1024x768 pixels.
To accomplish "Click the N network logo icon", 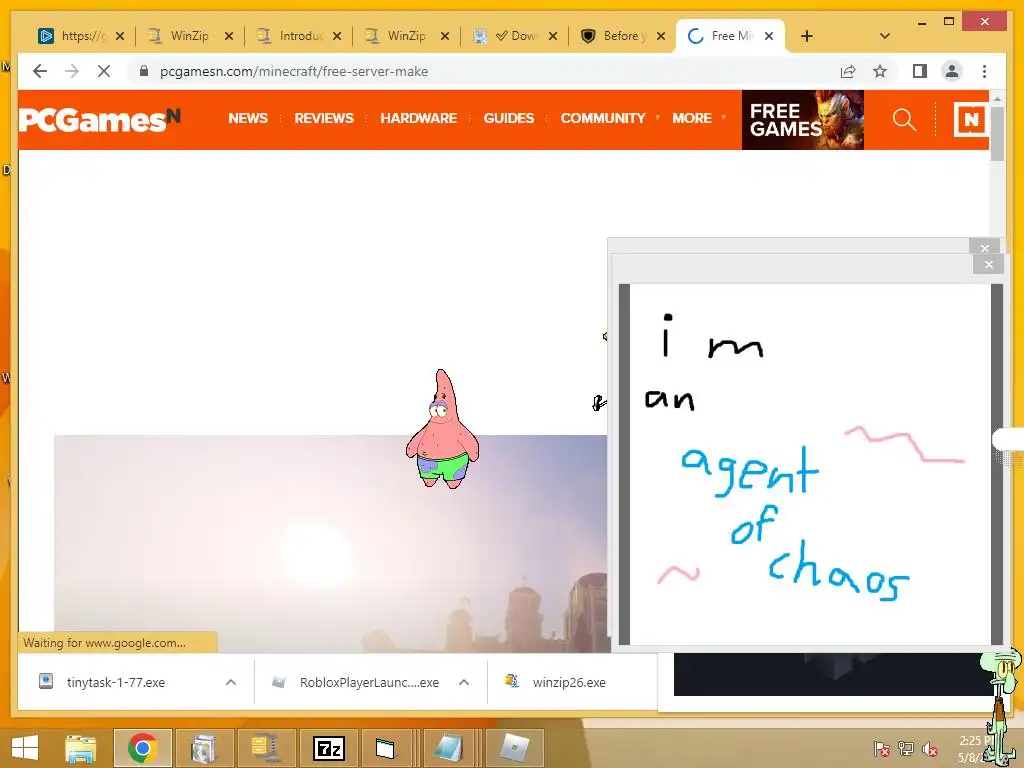I will point(970,120).
